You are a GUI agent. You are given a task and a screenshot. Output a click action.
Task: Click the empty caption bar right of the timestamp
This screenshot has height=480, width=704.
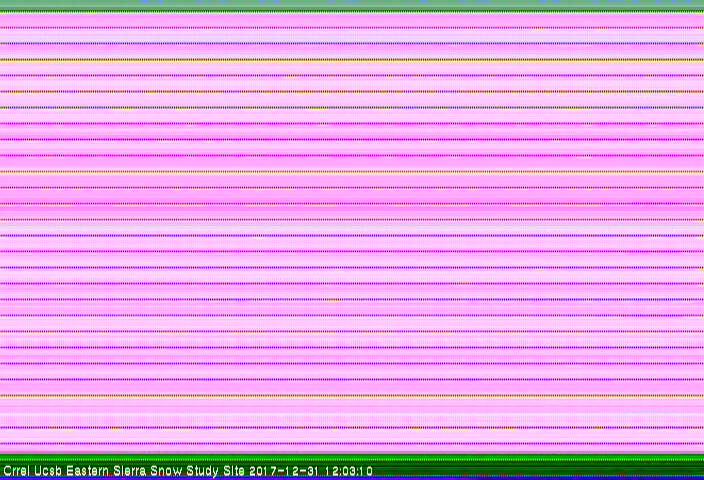tap(540, 470)
